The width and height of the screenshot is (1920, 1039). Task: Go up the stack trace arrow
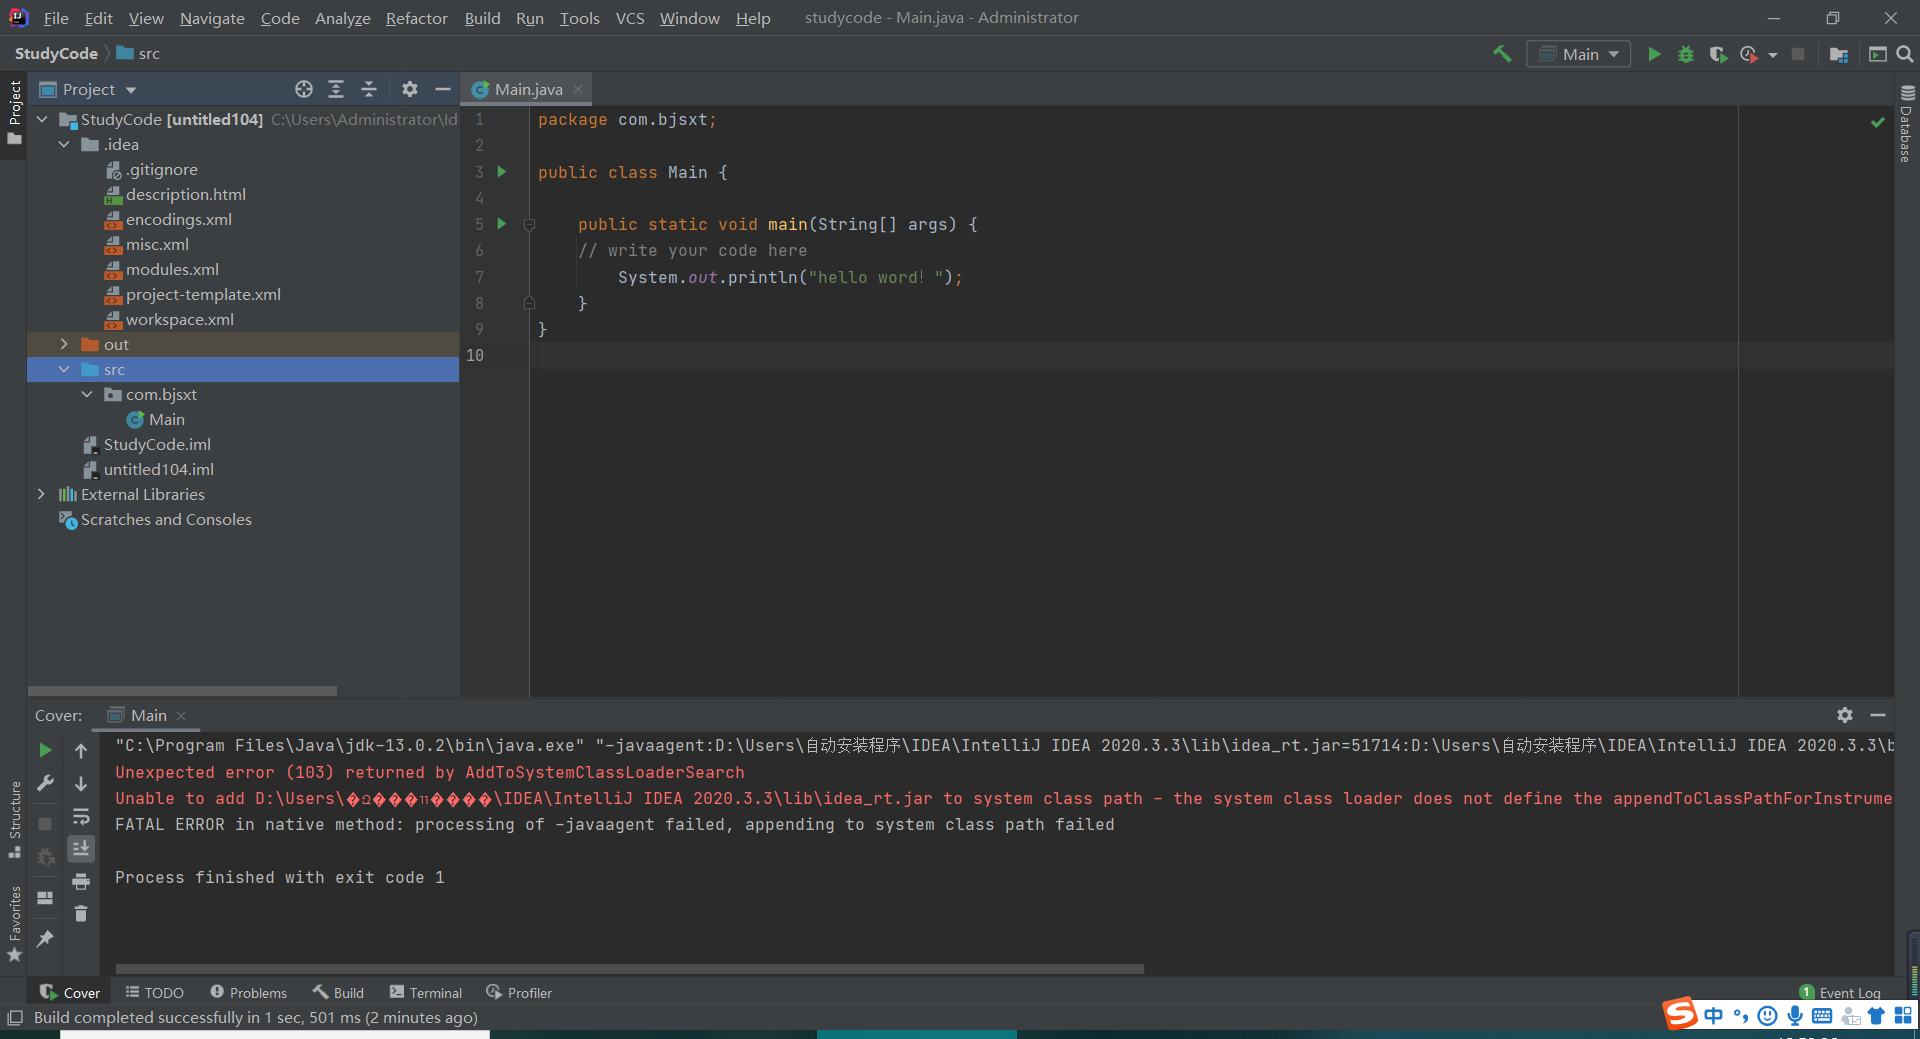(x=81, y=750)
